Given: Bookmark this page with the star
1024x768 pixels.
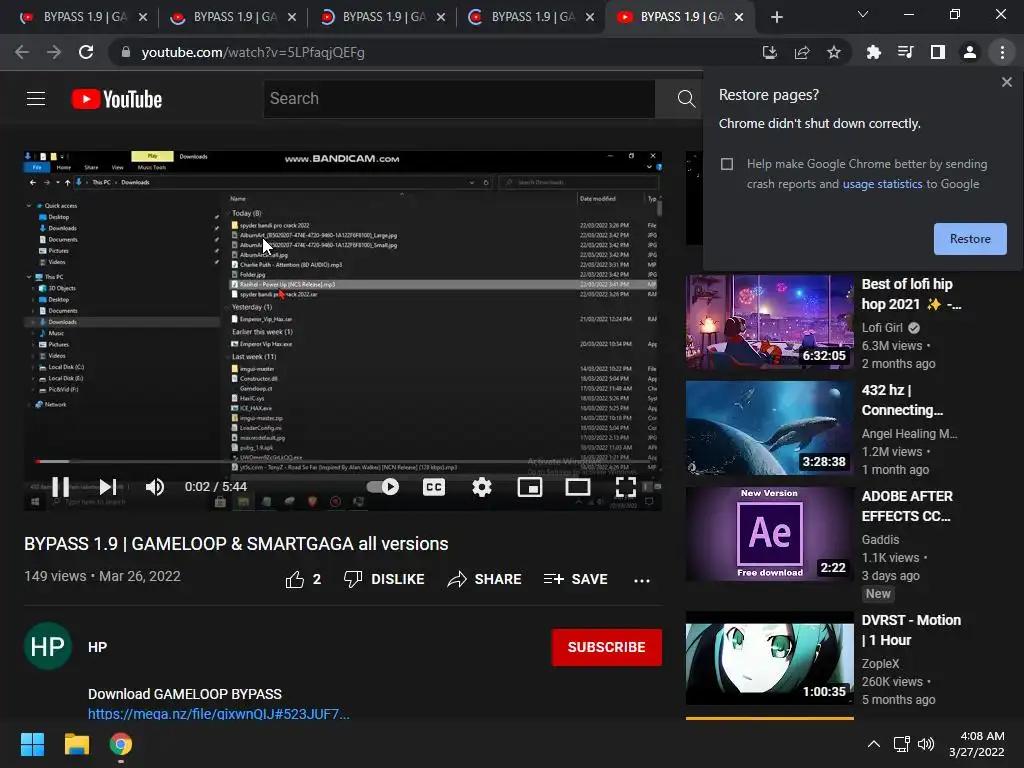Looking at the screenshot, I should pyautogui.click(x=834, y=52).
